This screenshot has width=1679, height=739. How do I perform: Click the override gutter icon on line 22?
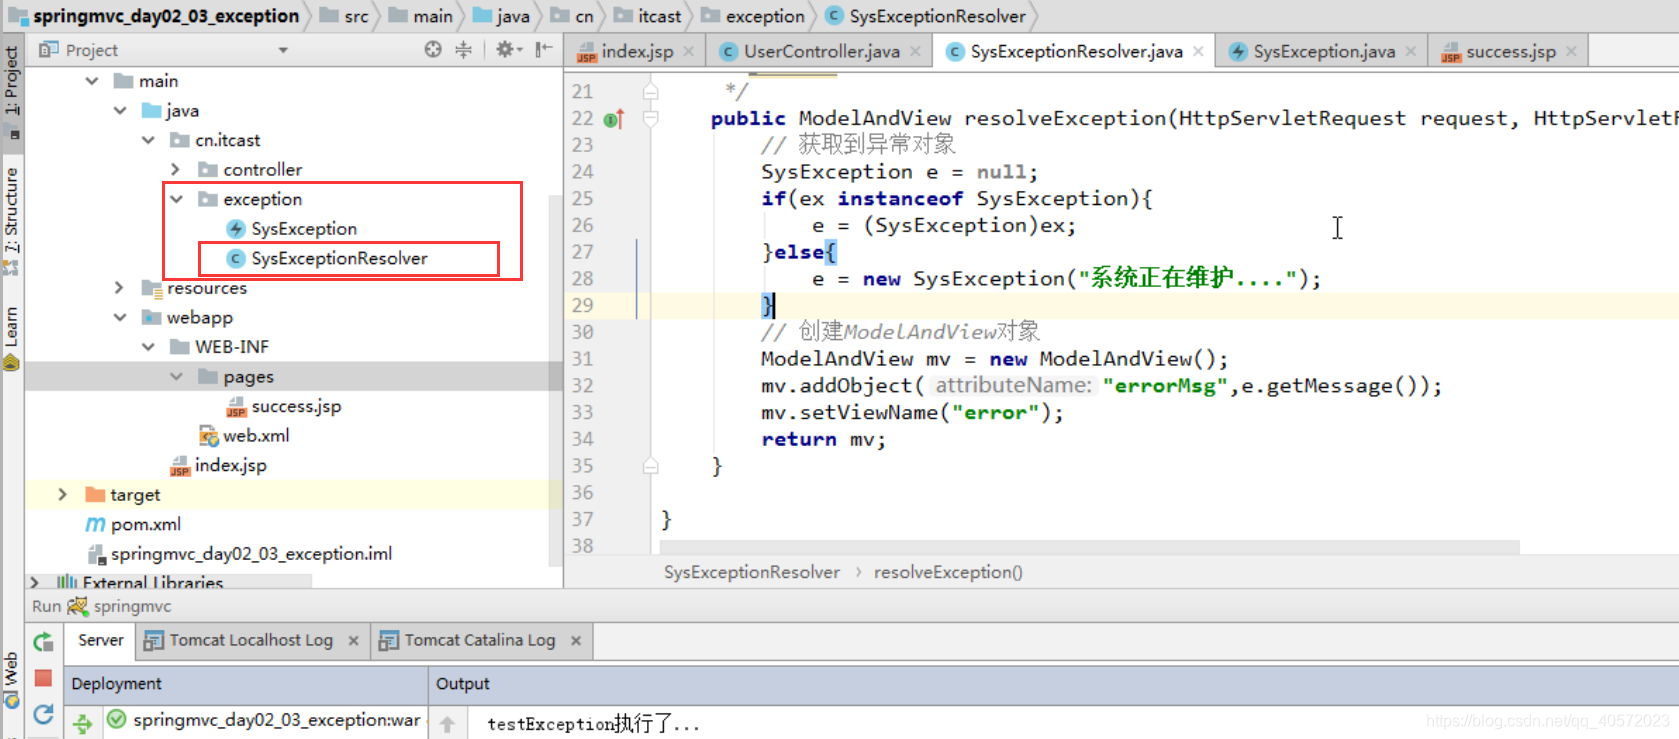[615, 119]
